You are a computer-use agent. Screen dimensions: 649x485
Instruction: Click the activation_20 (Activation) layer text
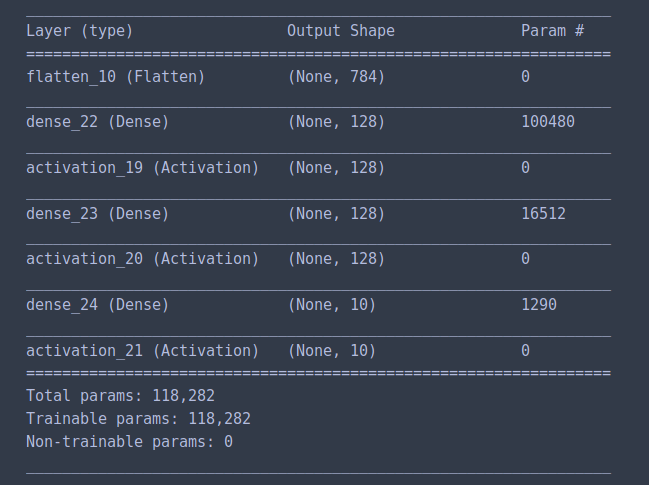(142, 259)
